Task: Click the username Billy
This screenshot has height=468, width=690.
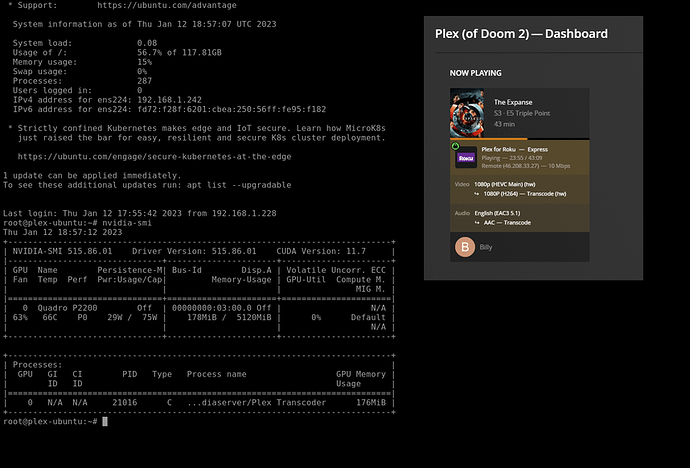Action: [x=486, y=247]
